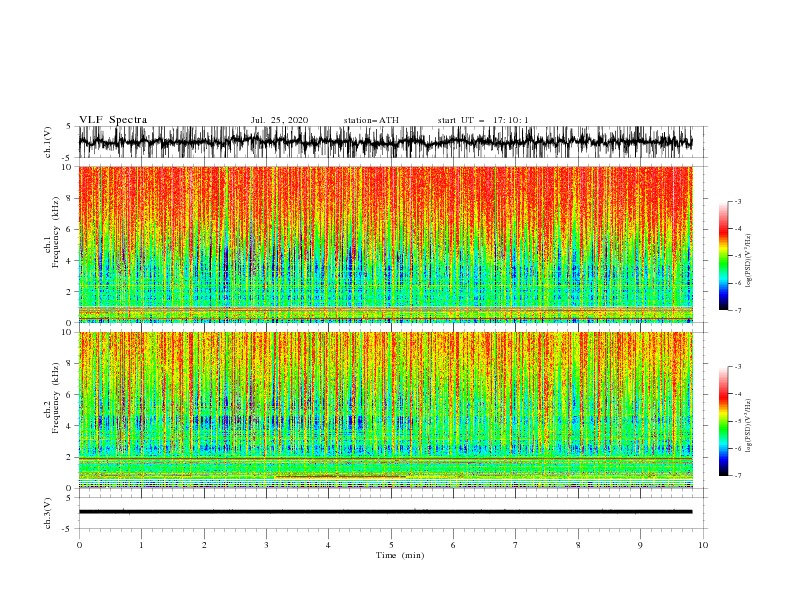Viewport: 792px width, 612px height.
Task: Click the "VLF Spectra" title text
Action: click(113, 120)
